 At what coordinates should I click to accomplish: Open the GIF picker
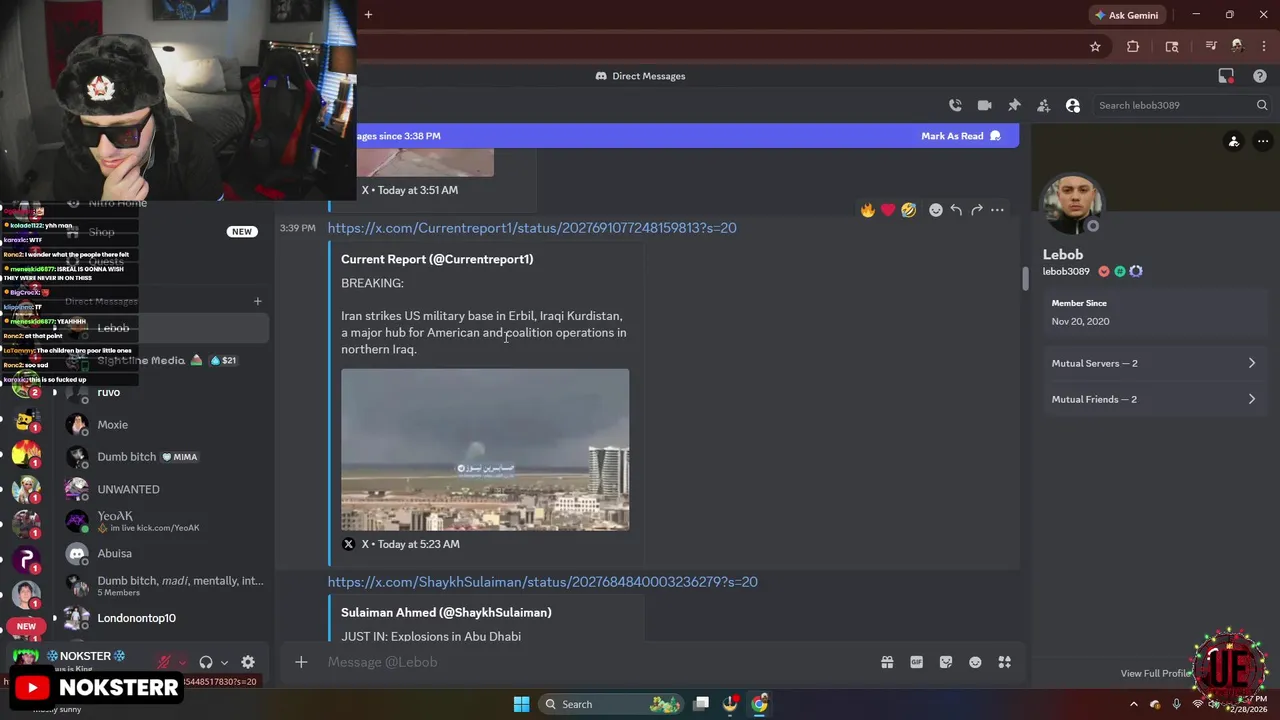[x=916, y=662]
